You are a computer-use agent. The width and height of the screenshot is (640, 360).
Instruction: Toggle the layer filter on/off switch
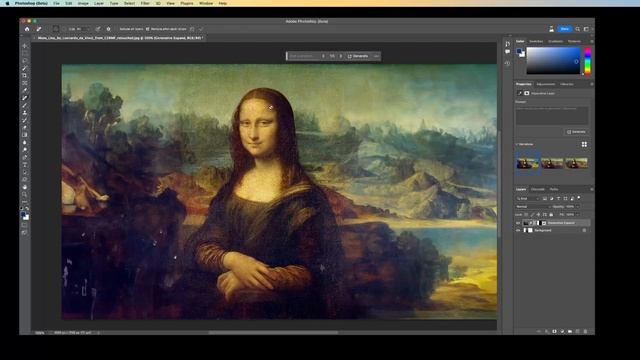coord(579,198)
